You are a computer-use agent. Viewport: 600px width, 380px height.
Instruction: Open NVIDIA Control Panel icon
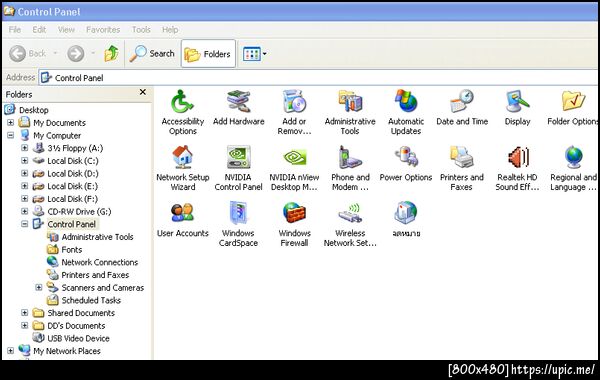238,157
